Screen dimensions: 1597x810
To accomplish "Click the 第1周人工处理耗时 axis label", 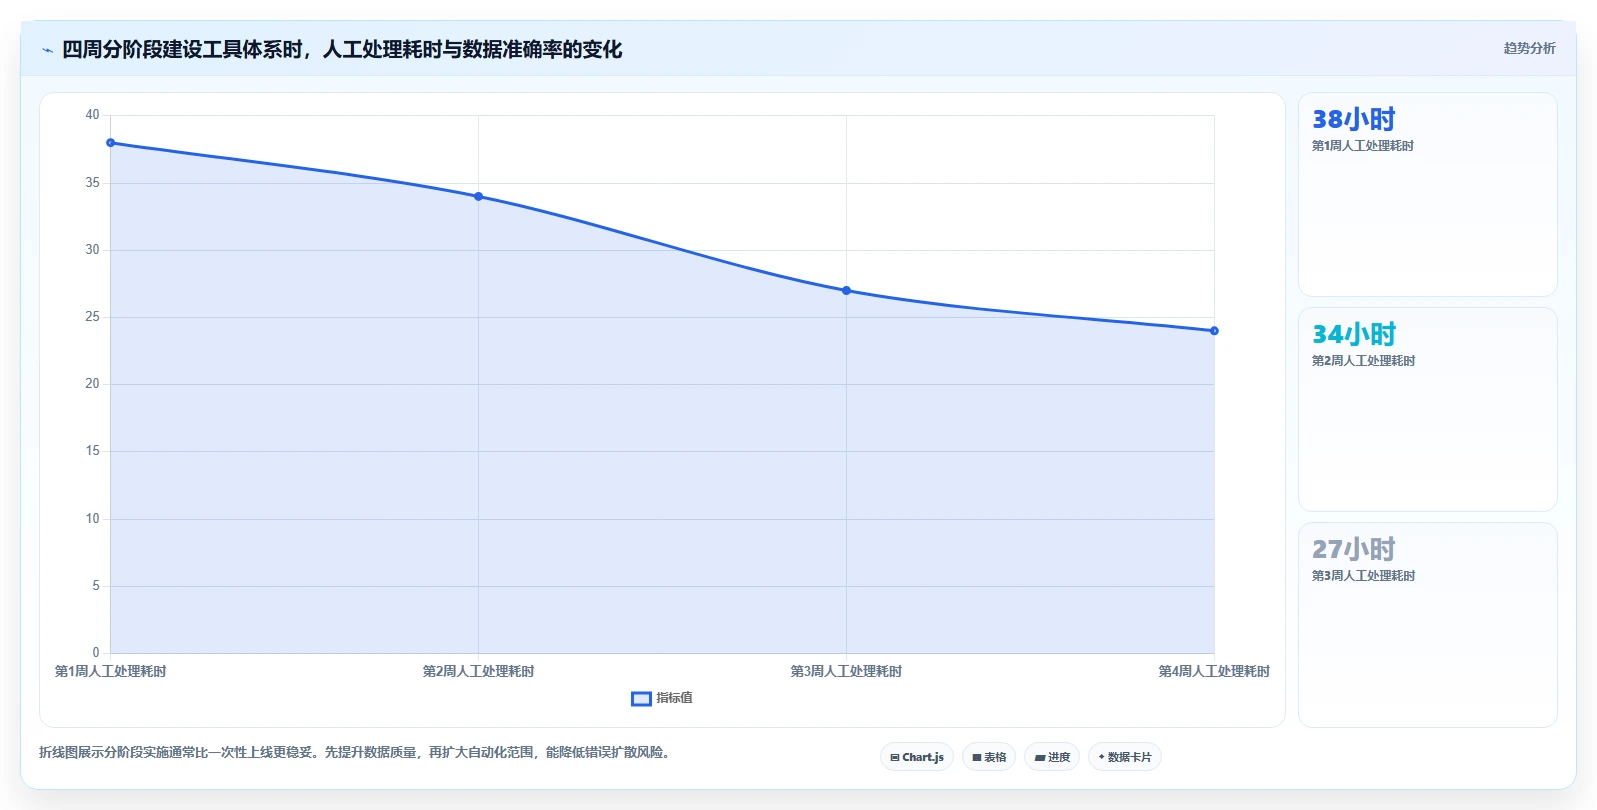I will click(111, 671).
